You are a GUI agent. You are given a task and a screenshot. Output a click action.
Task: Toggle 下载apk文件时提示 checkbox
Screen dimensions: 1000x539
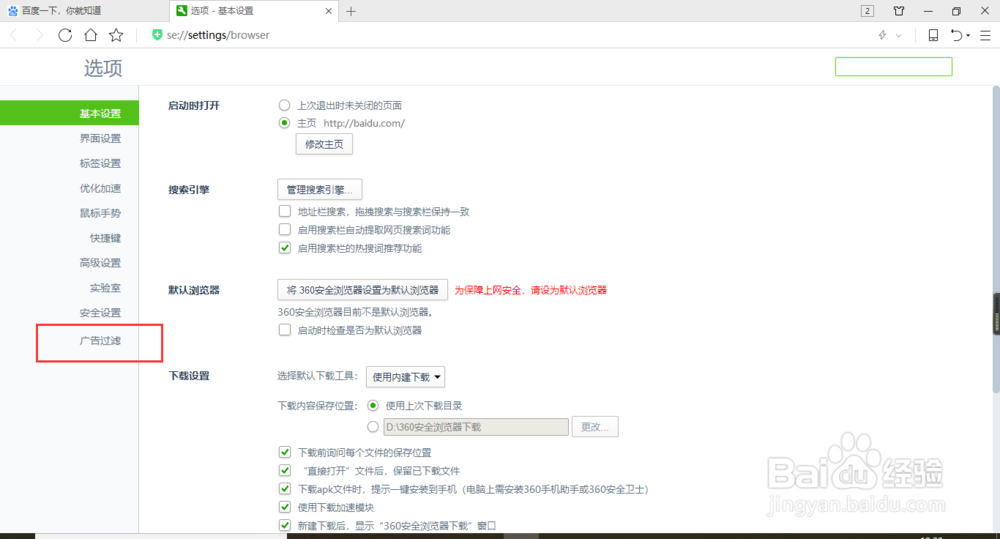point(285,489)
